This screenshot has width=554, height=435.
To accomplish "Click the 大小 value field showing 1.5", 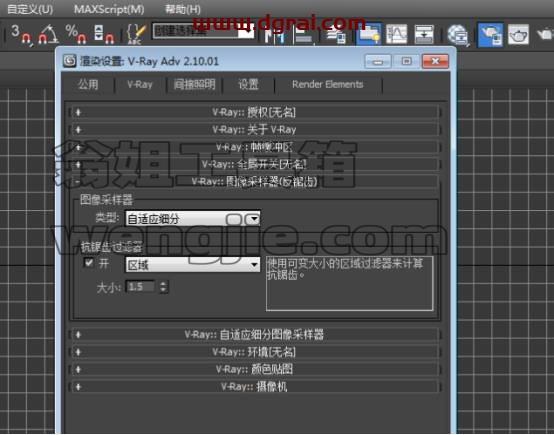I will (140, 287).
